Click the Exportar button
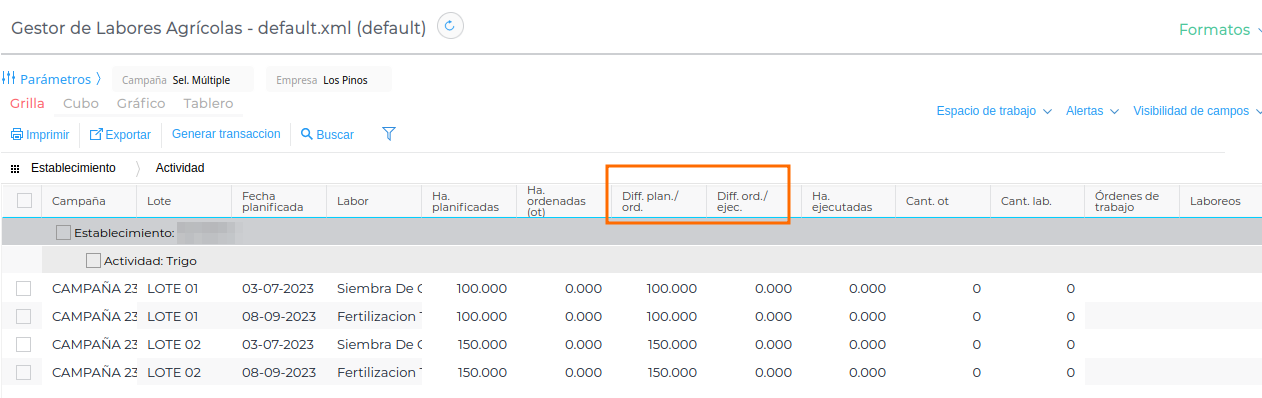 tap(120, 134)
